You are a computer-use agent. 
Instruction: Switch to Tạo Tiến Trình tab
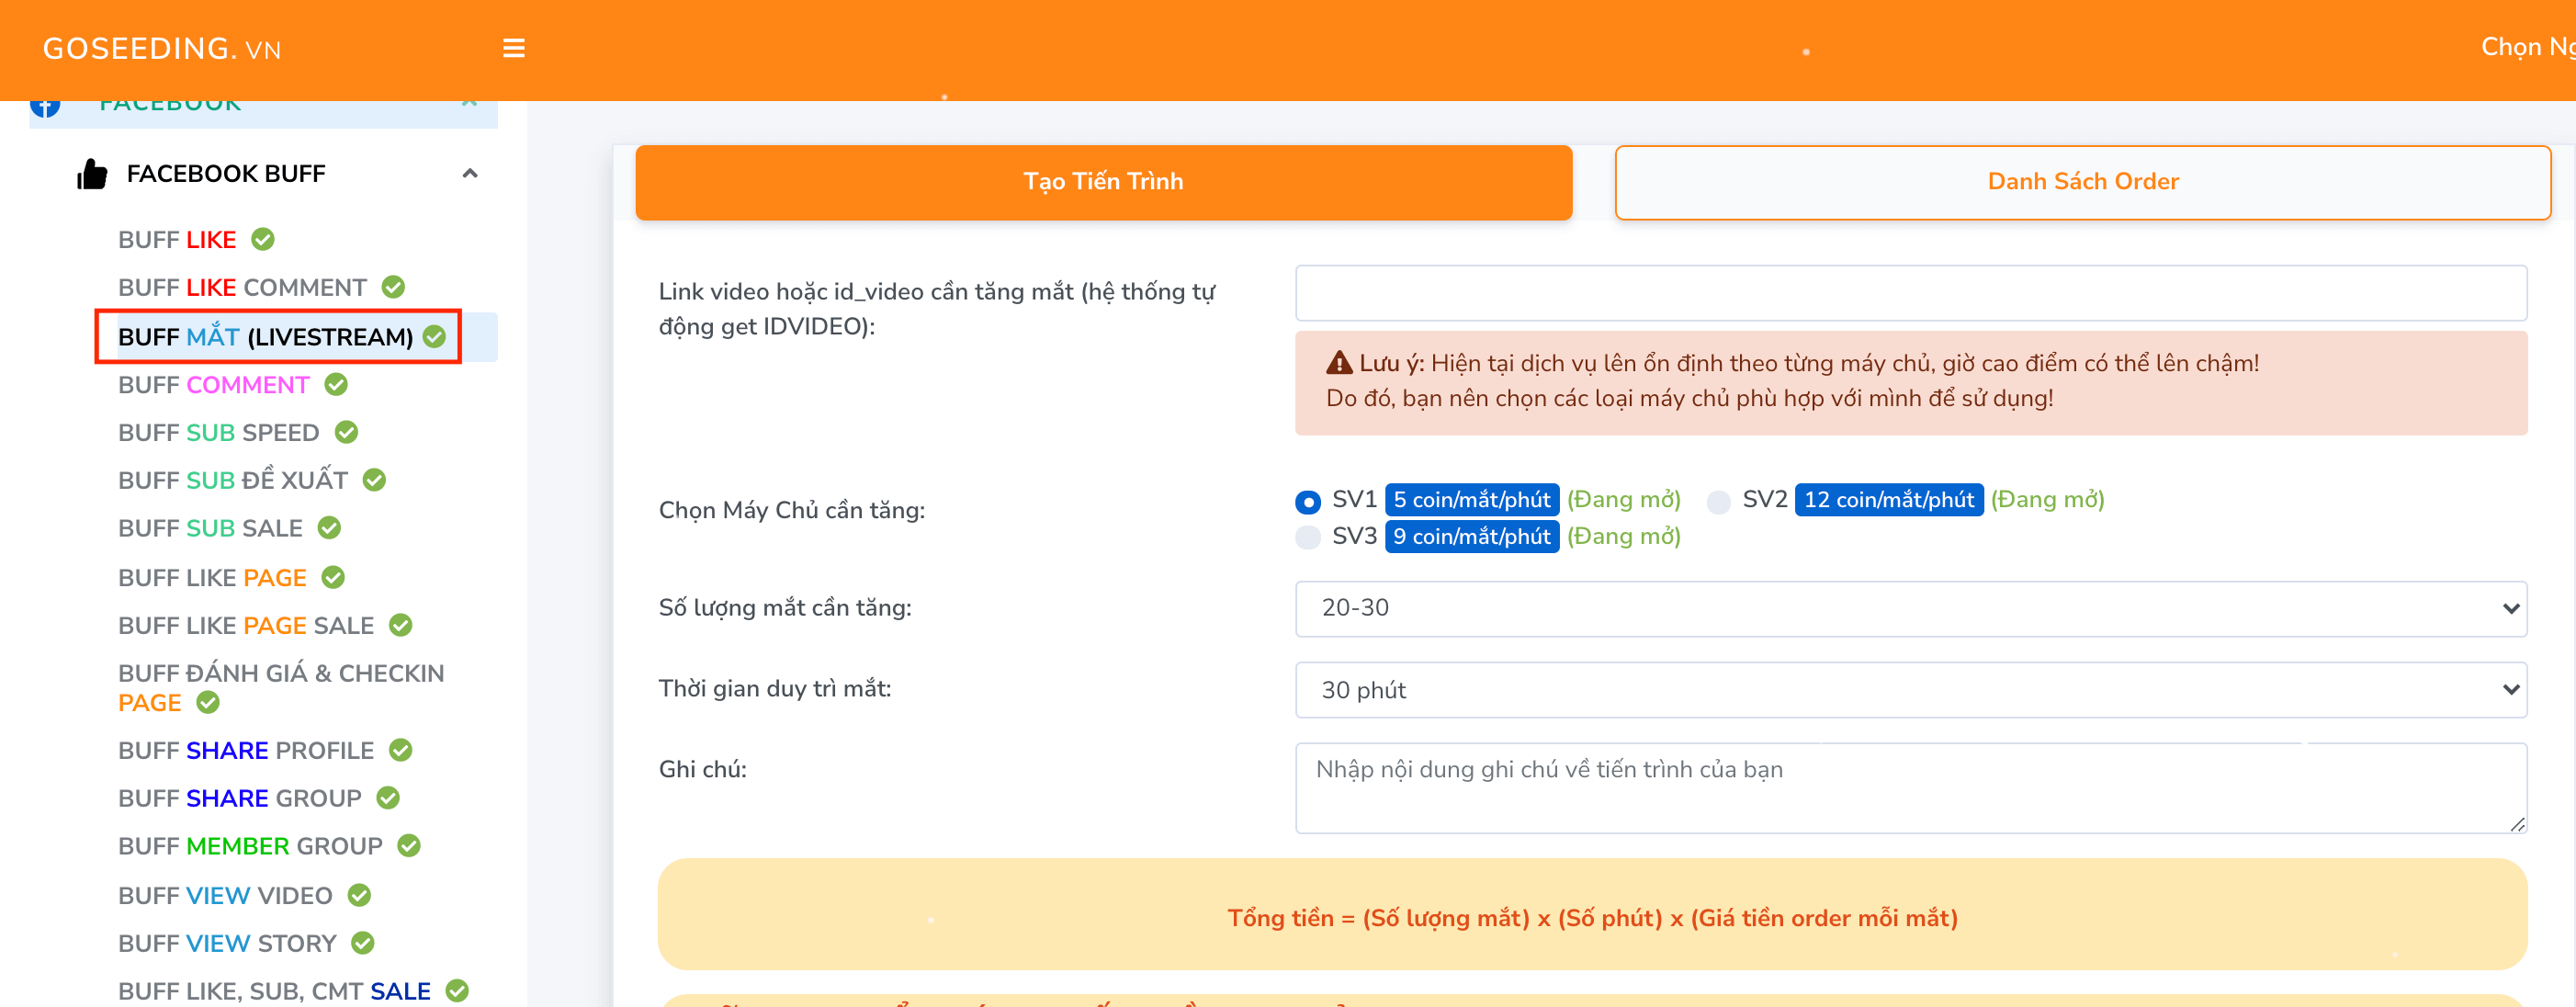click(x=1103, y=182)
